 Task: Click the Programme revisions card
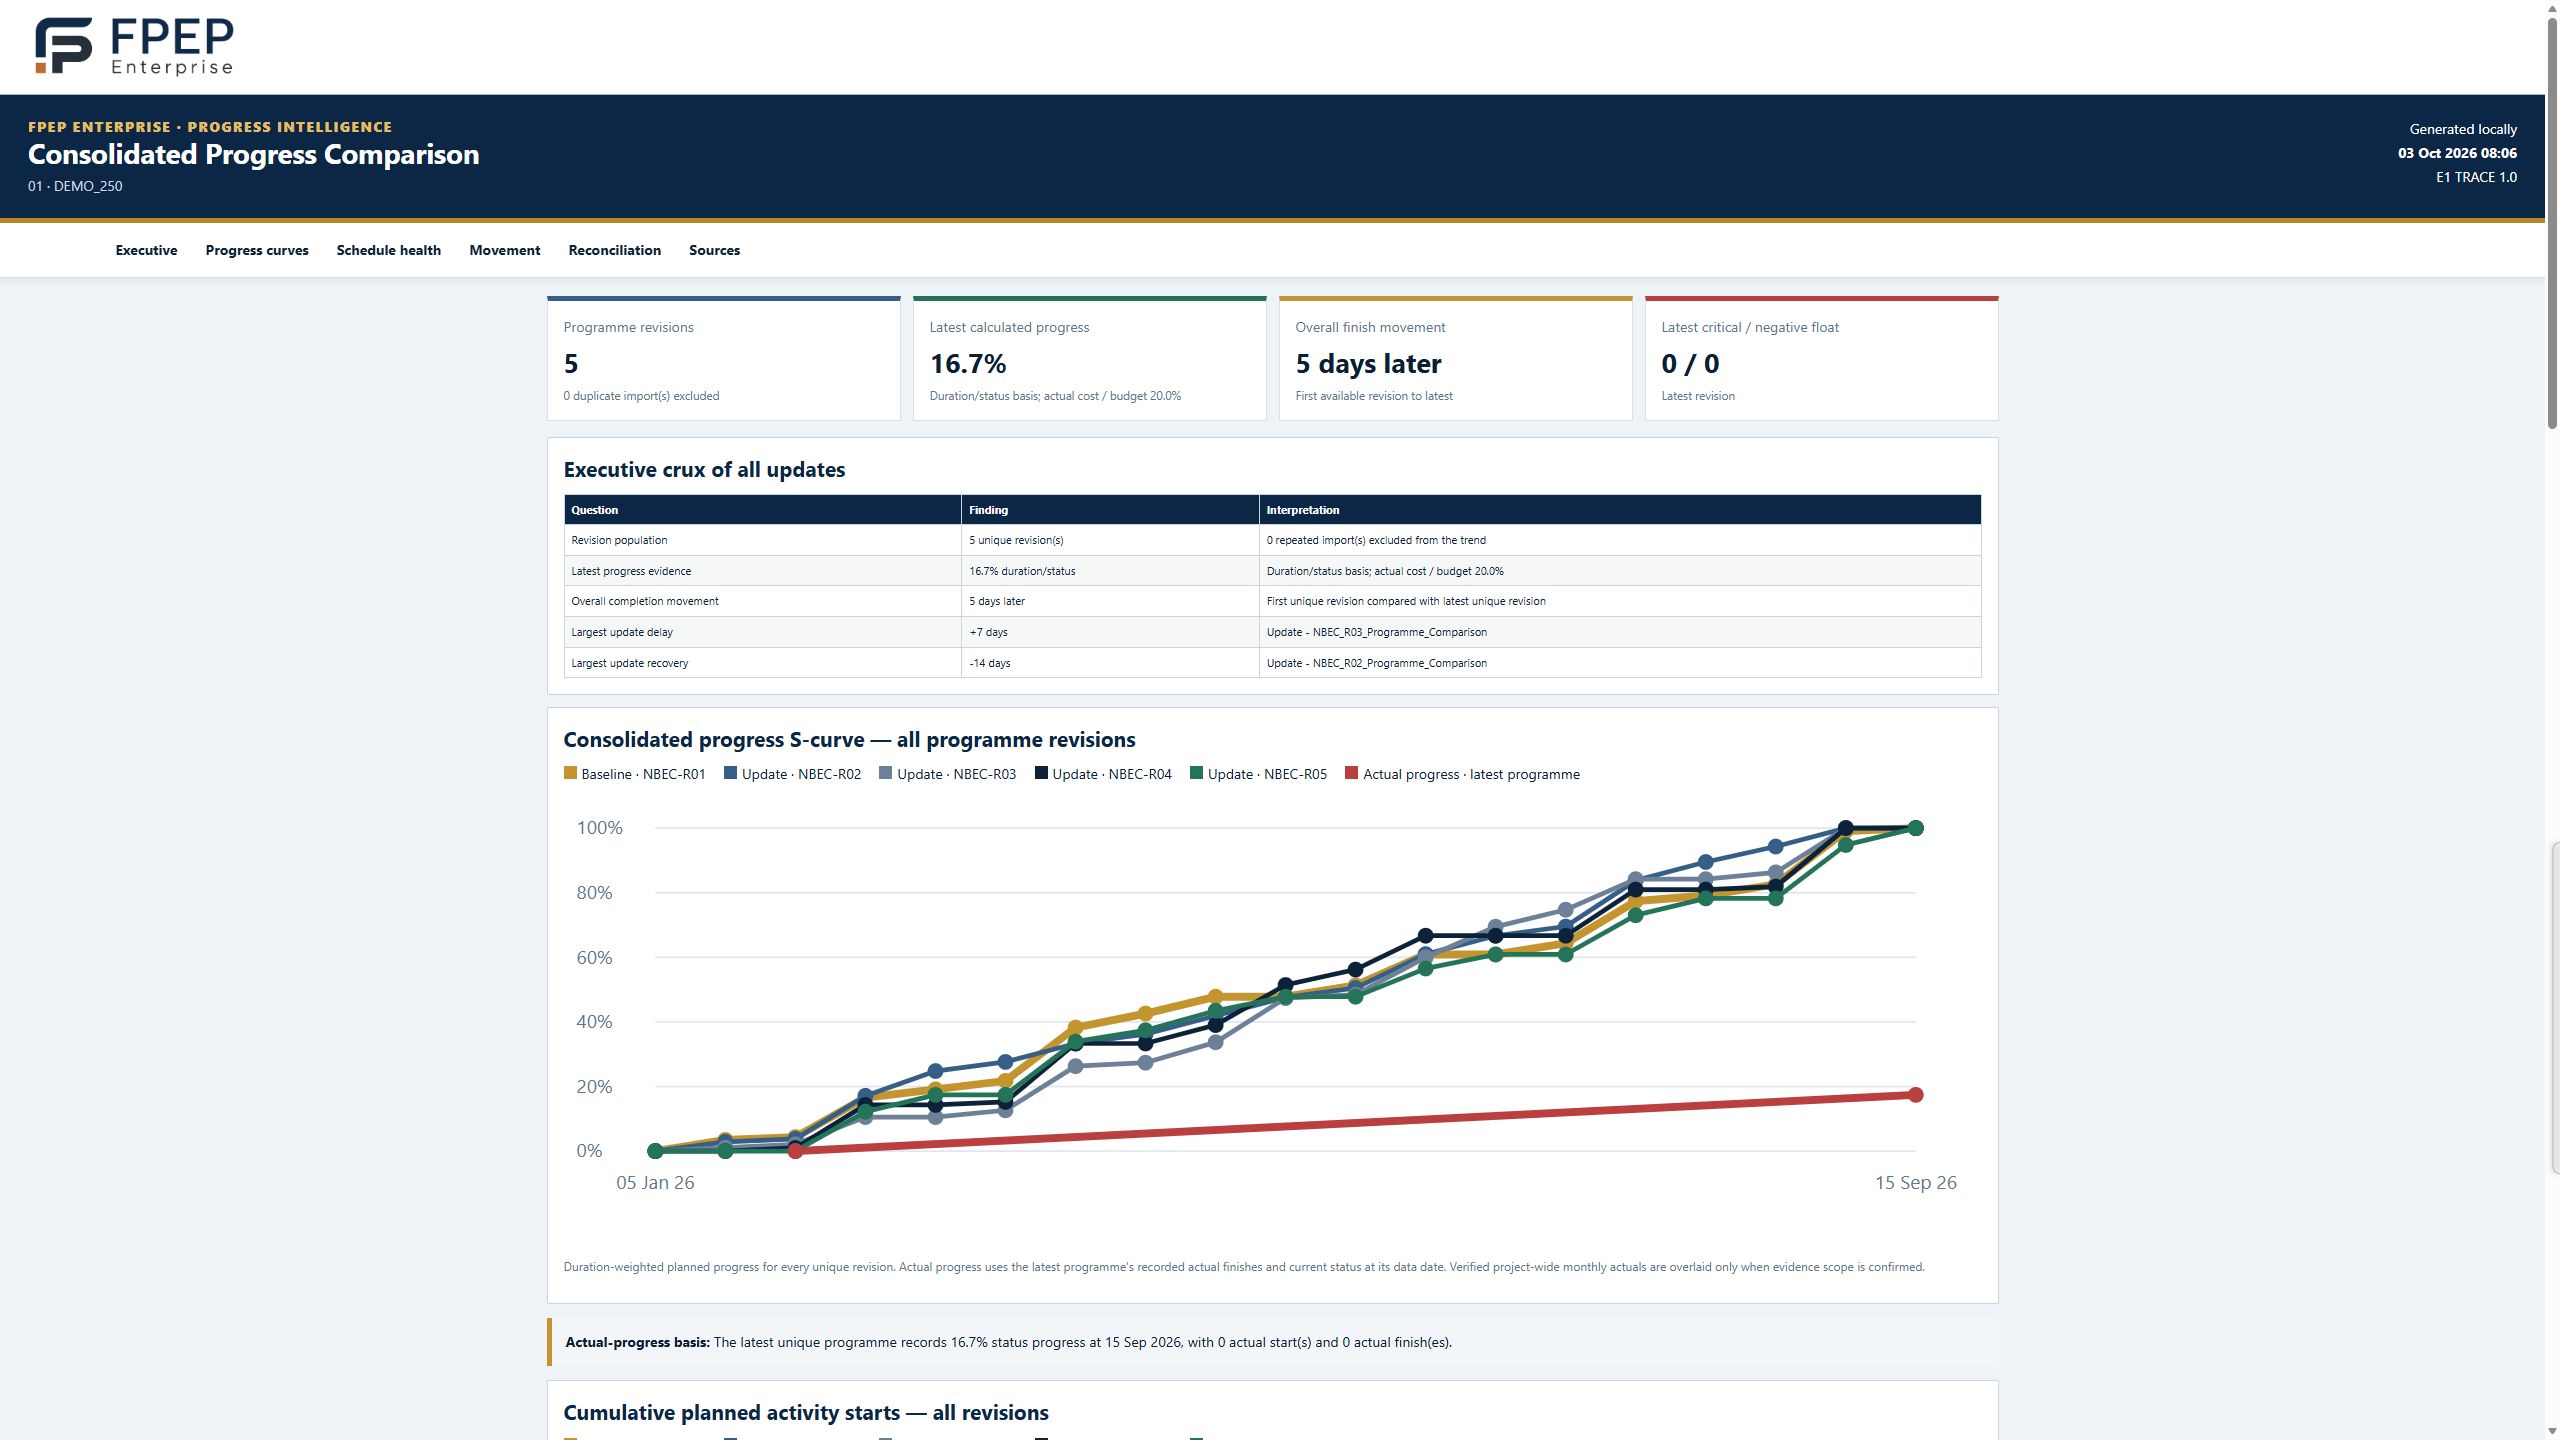point(724,359)
